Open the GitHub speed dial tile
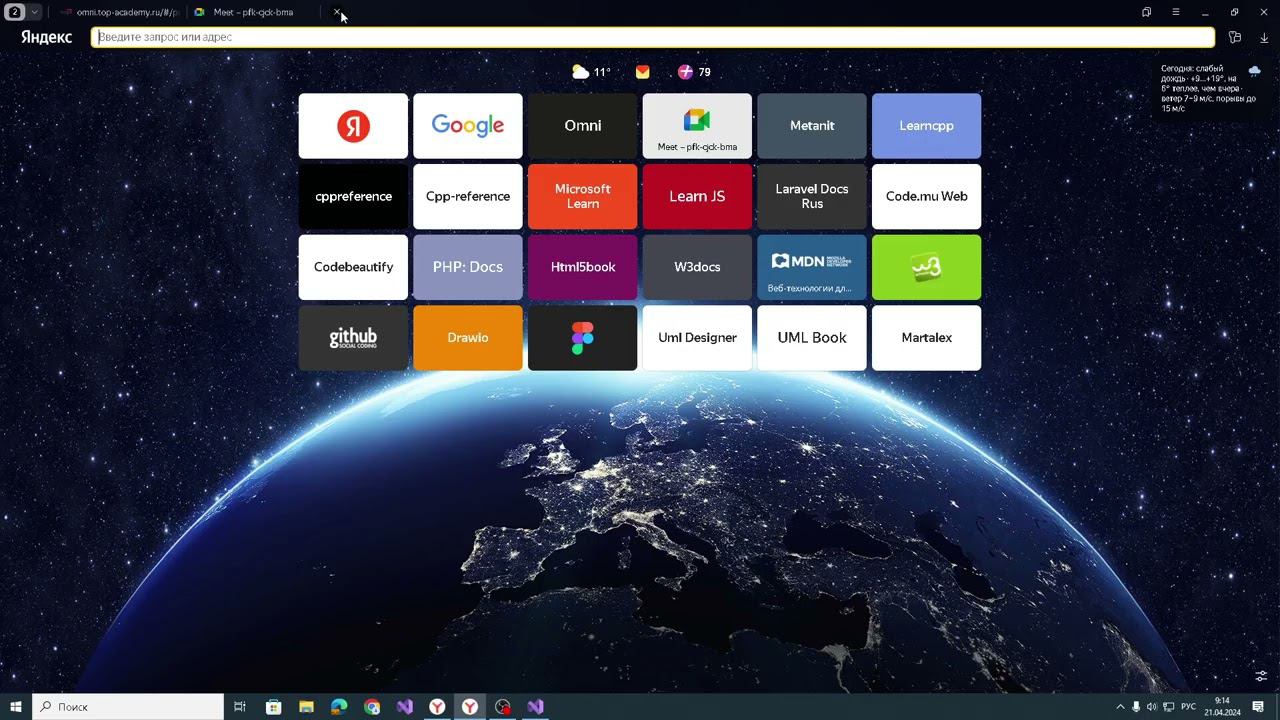Image resolution: width=1280 pixels, height=720 pixels. 353,338
